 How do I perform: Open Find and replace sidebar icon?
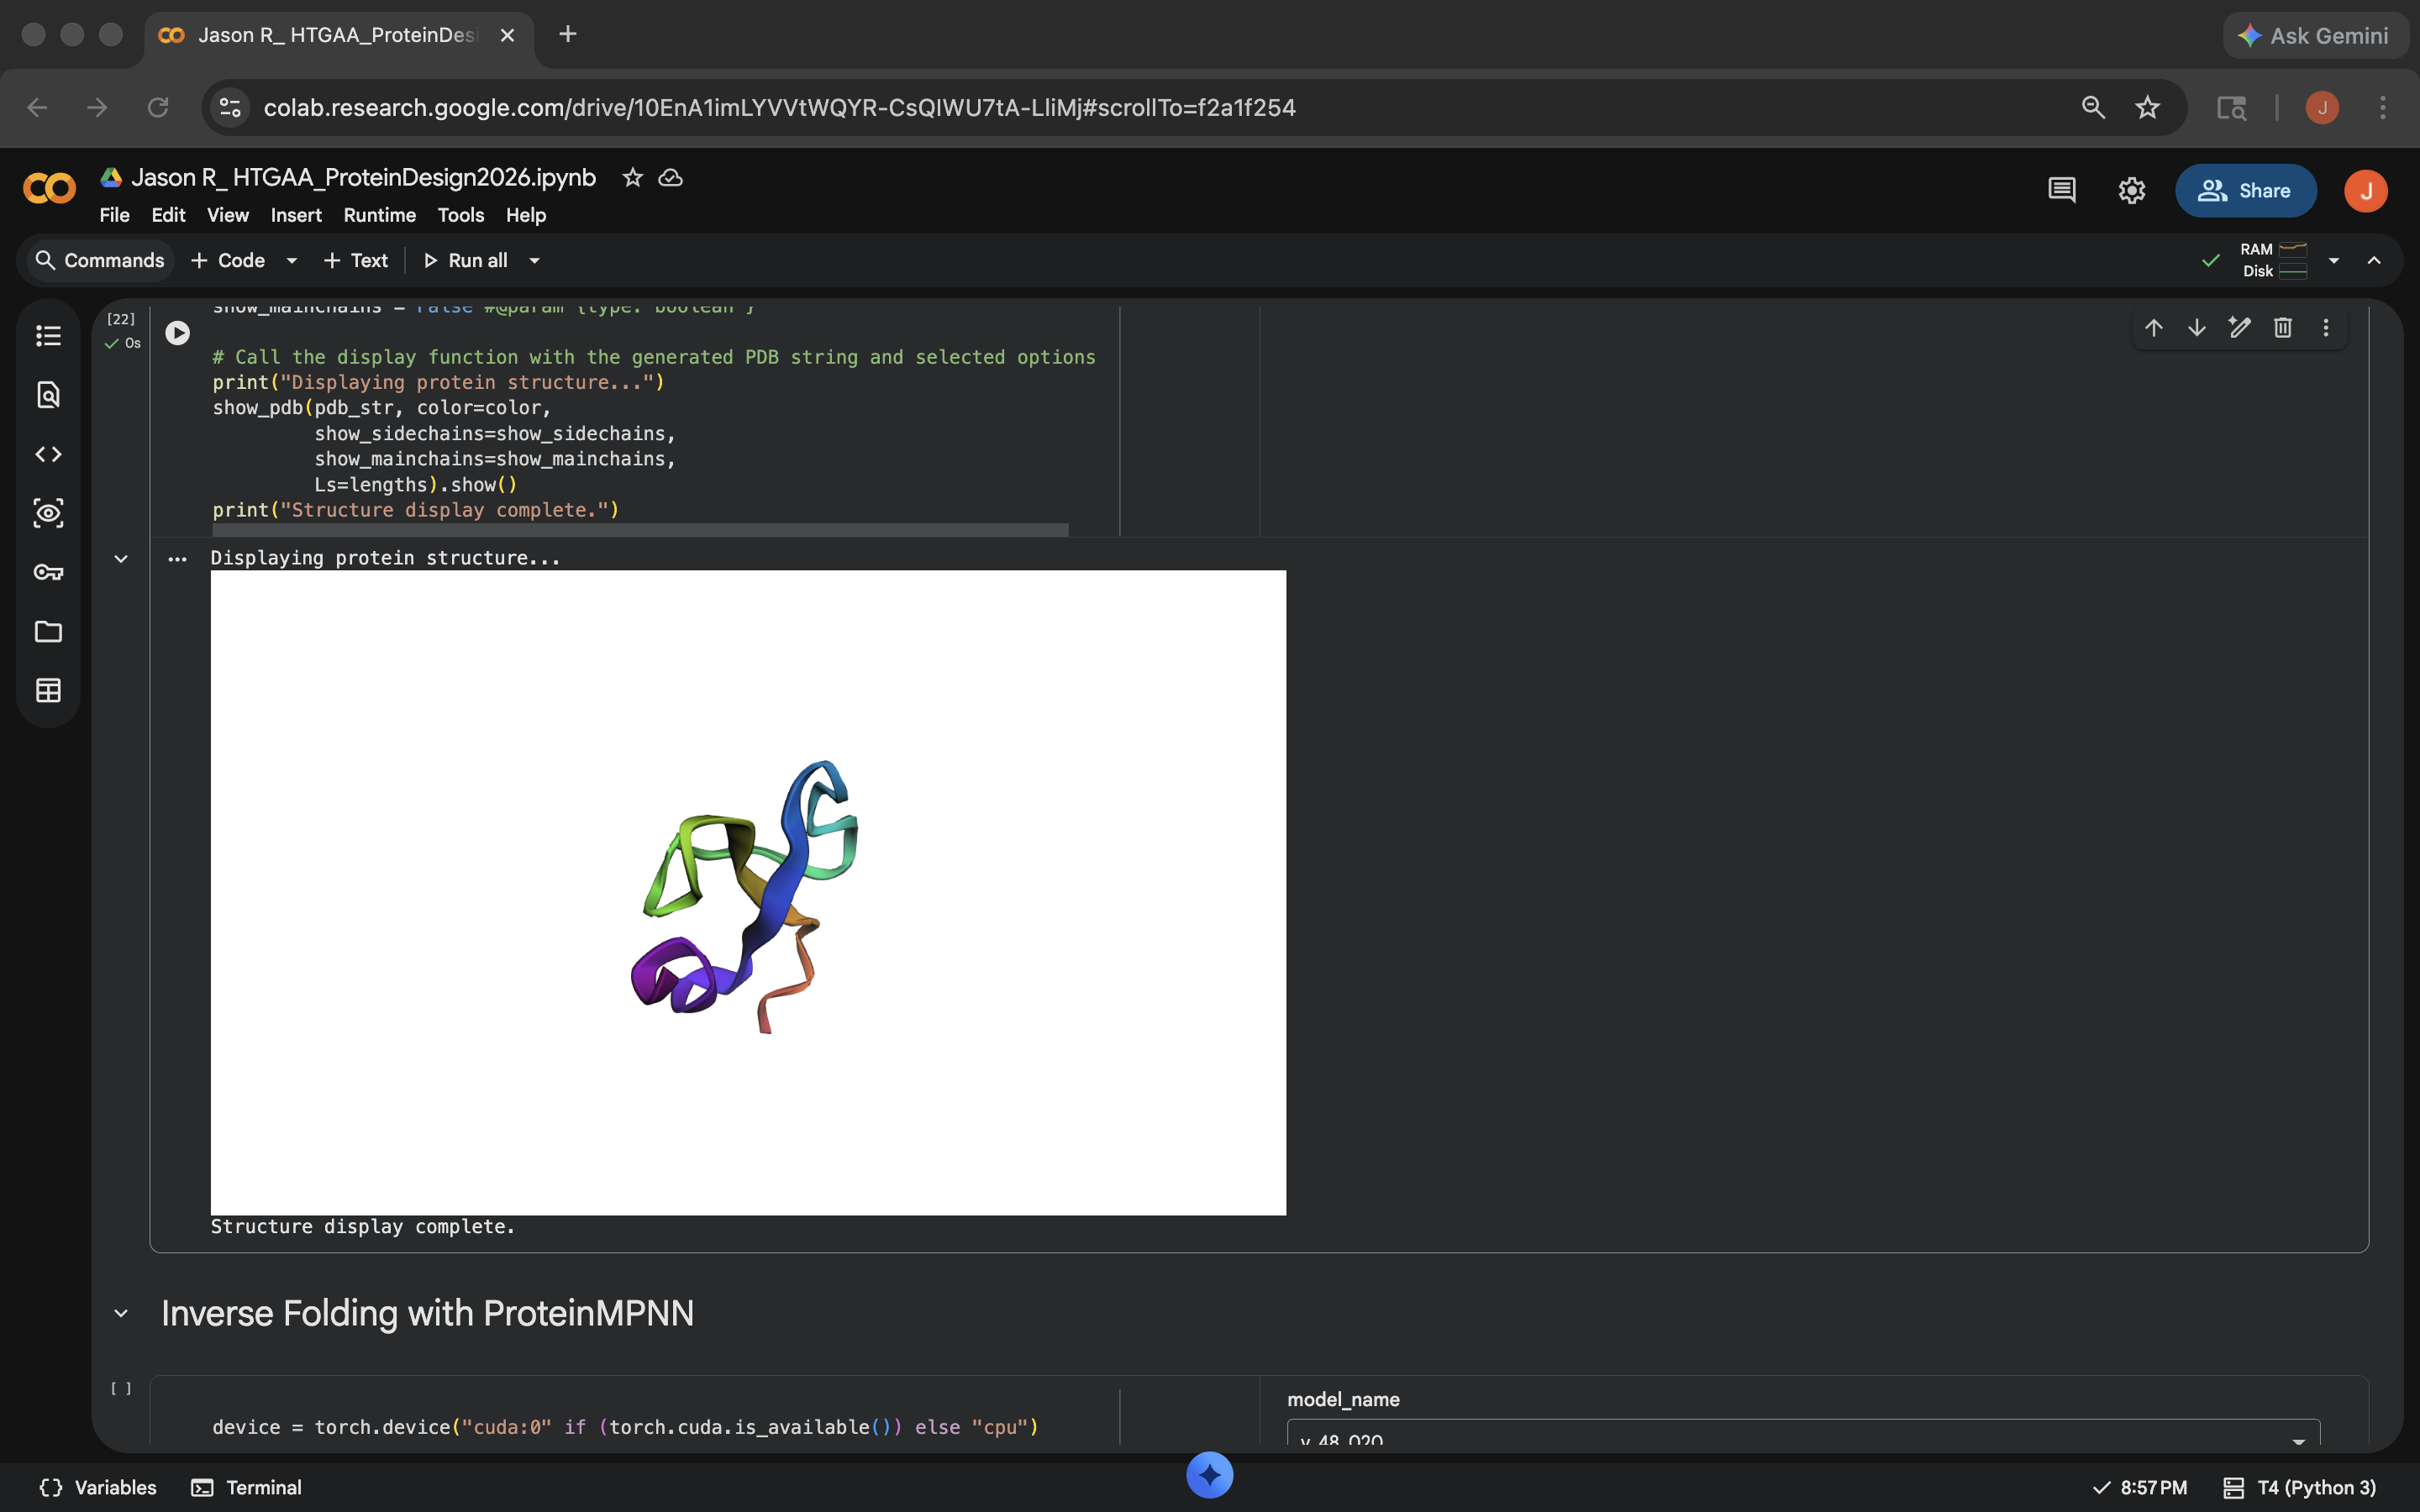[x=48, y=395]
